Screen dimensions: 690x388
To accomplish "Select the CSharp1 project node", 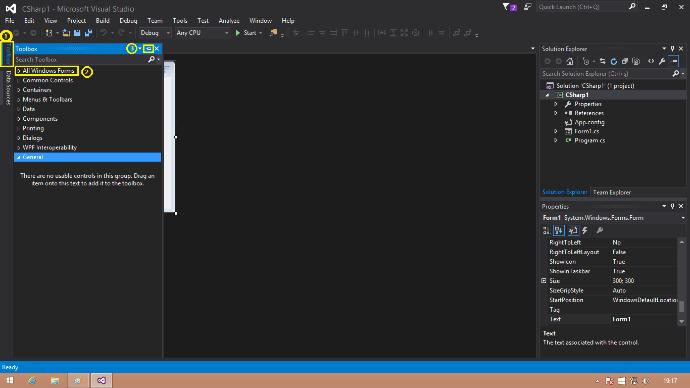I will [577, 95].
